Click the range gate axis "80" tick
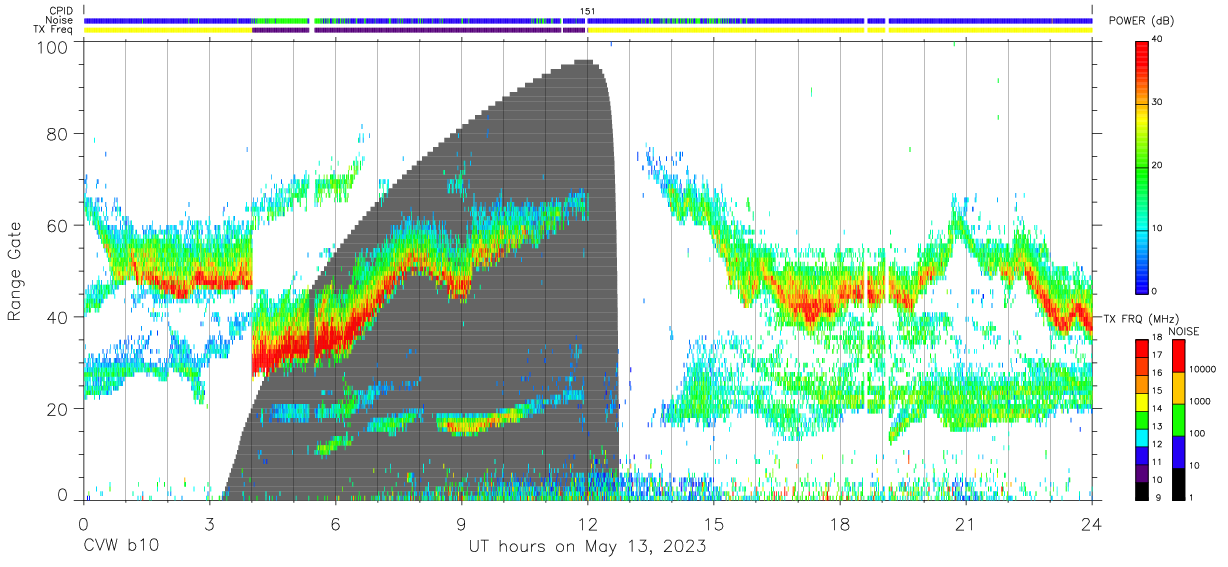The image size is (1228, 567). [58, 134]
